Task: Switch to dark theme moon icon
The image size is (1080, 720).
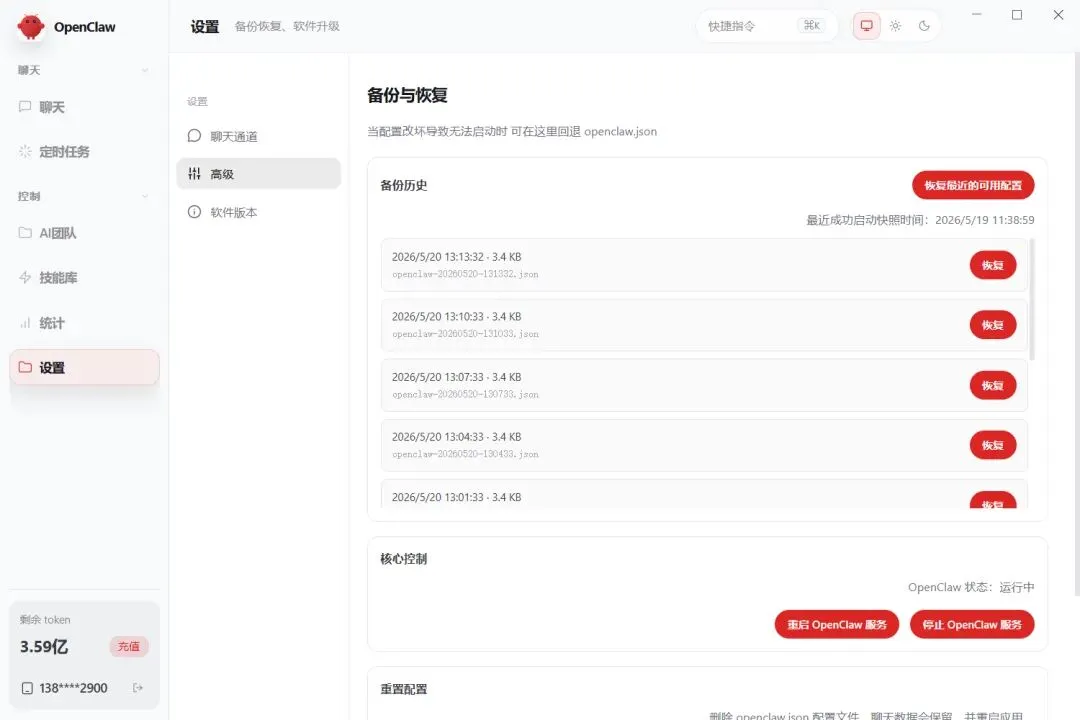Action: 924,26
